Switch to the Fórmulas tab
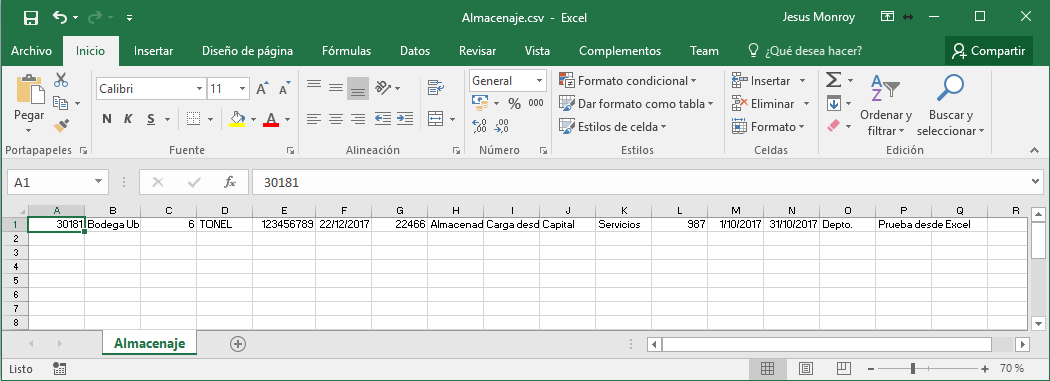The height and width of the screenshot is (381, 1050). (x=346, y=51)
